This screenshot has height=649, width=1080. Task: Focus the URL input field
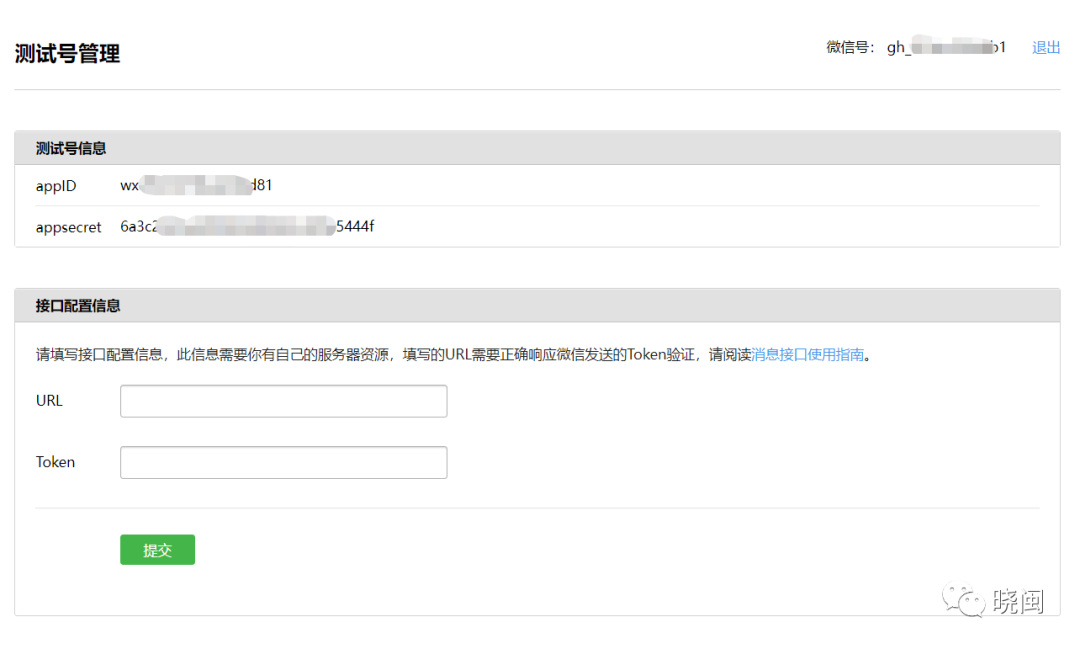(x=283, y=401)
